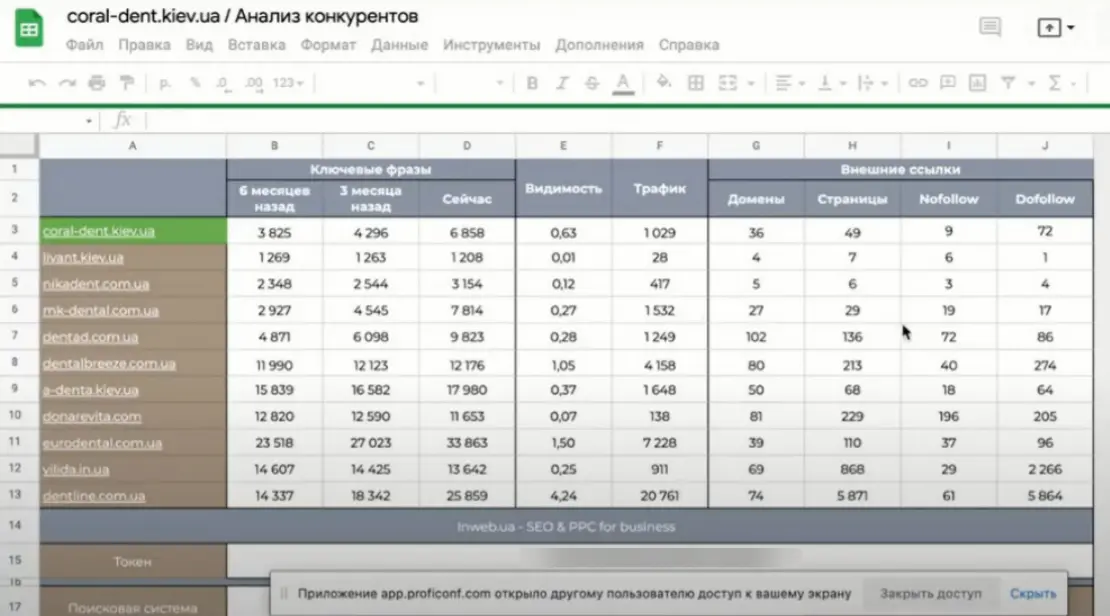1110x616 pixels.
Task: Click the Трафик header cell
Action: tap(659, 188)
